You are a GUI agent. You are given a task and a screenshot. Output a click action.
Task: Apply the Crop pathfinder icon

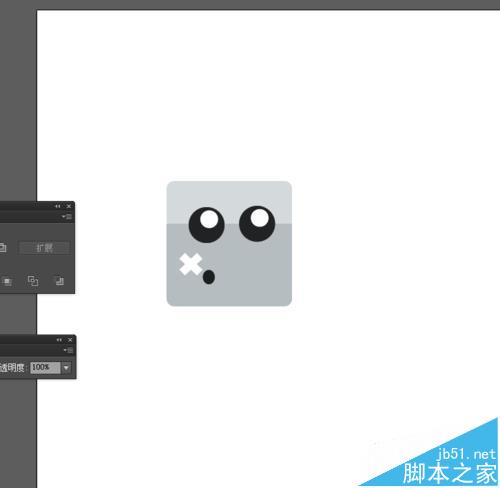(7, 281)
